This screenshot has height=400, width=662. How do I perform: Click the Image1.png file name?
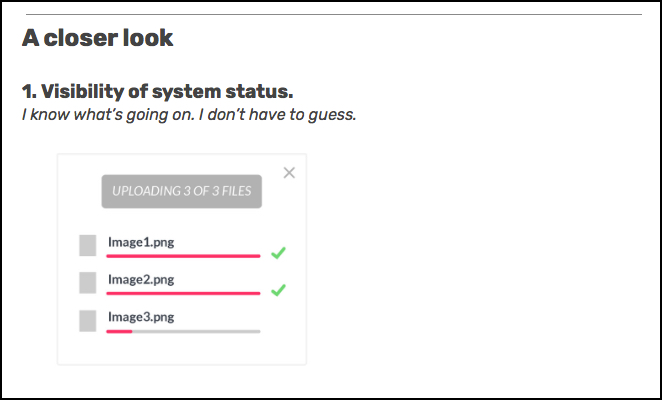coord(141,242)
